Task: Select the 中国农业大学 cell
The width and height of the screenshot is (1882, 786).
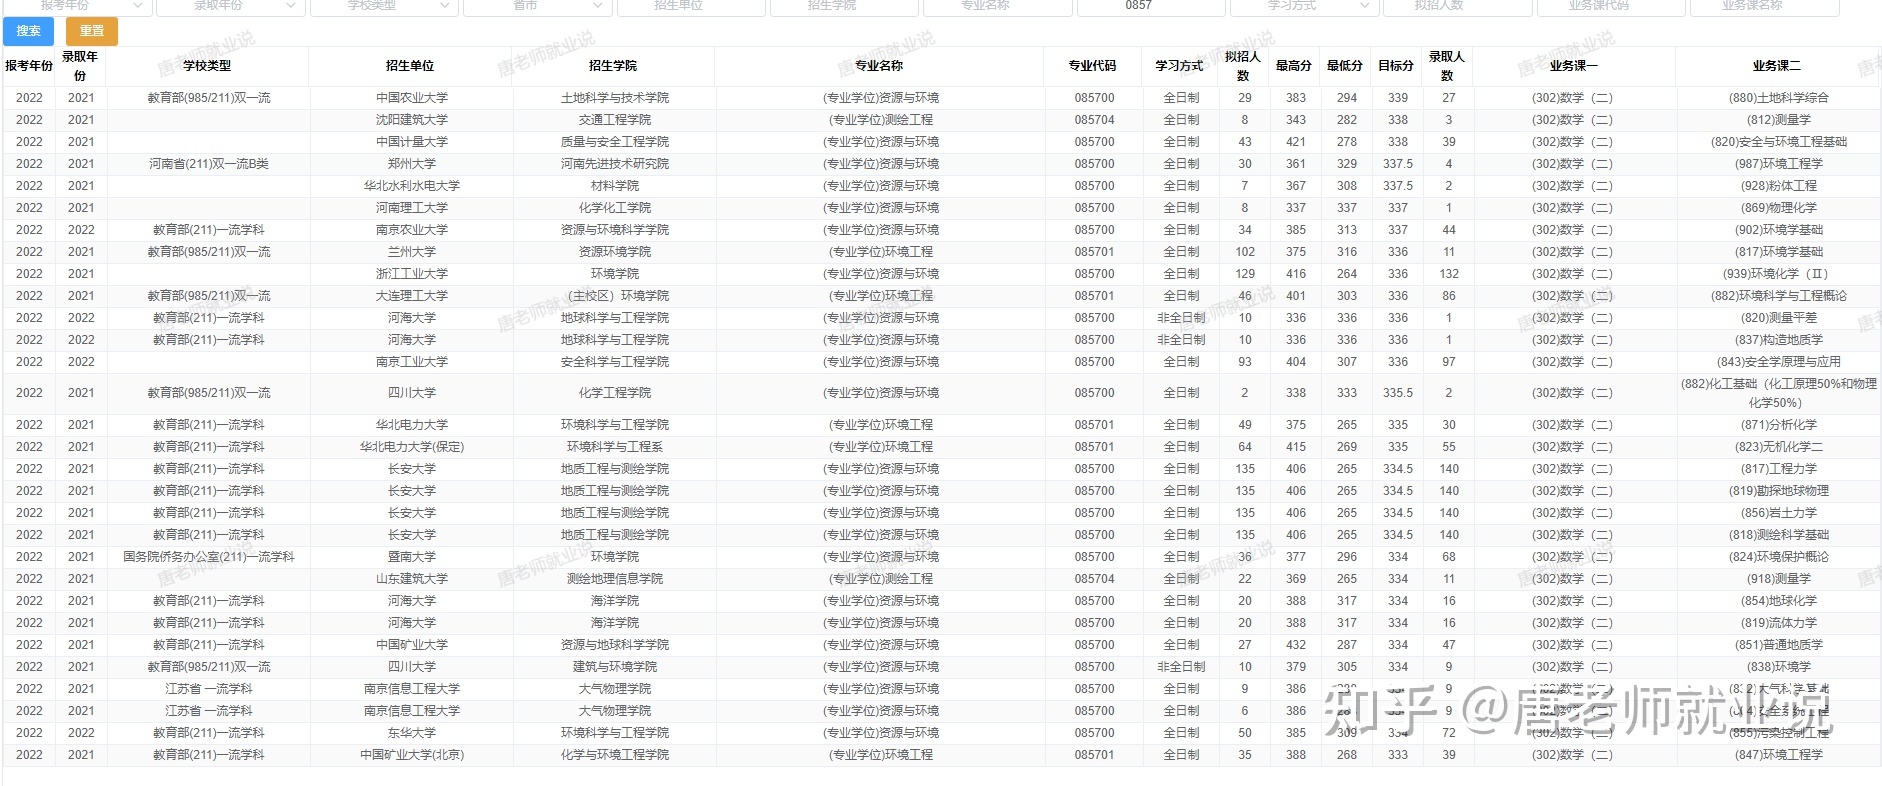Action: point(411,98)
